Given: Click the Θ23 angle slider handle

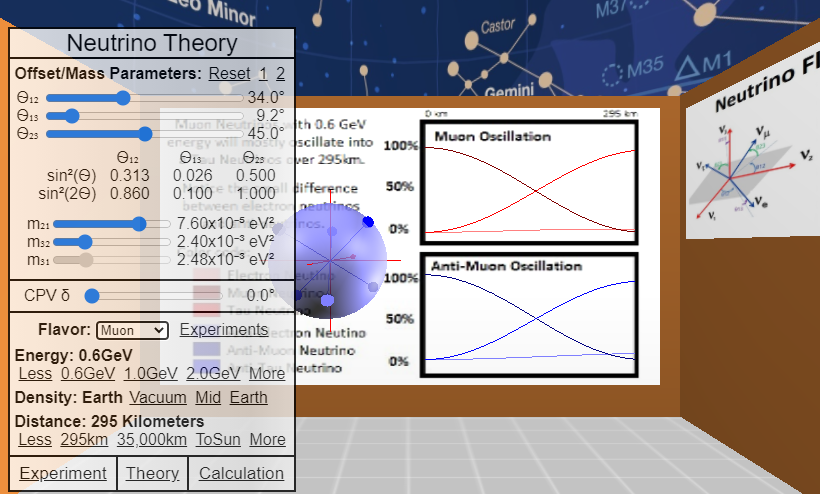Looking at the screenshot, I should coord(145,134).
